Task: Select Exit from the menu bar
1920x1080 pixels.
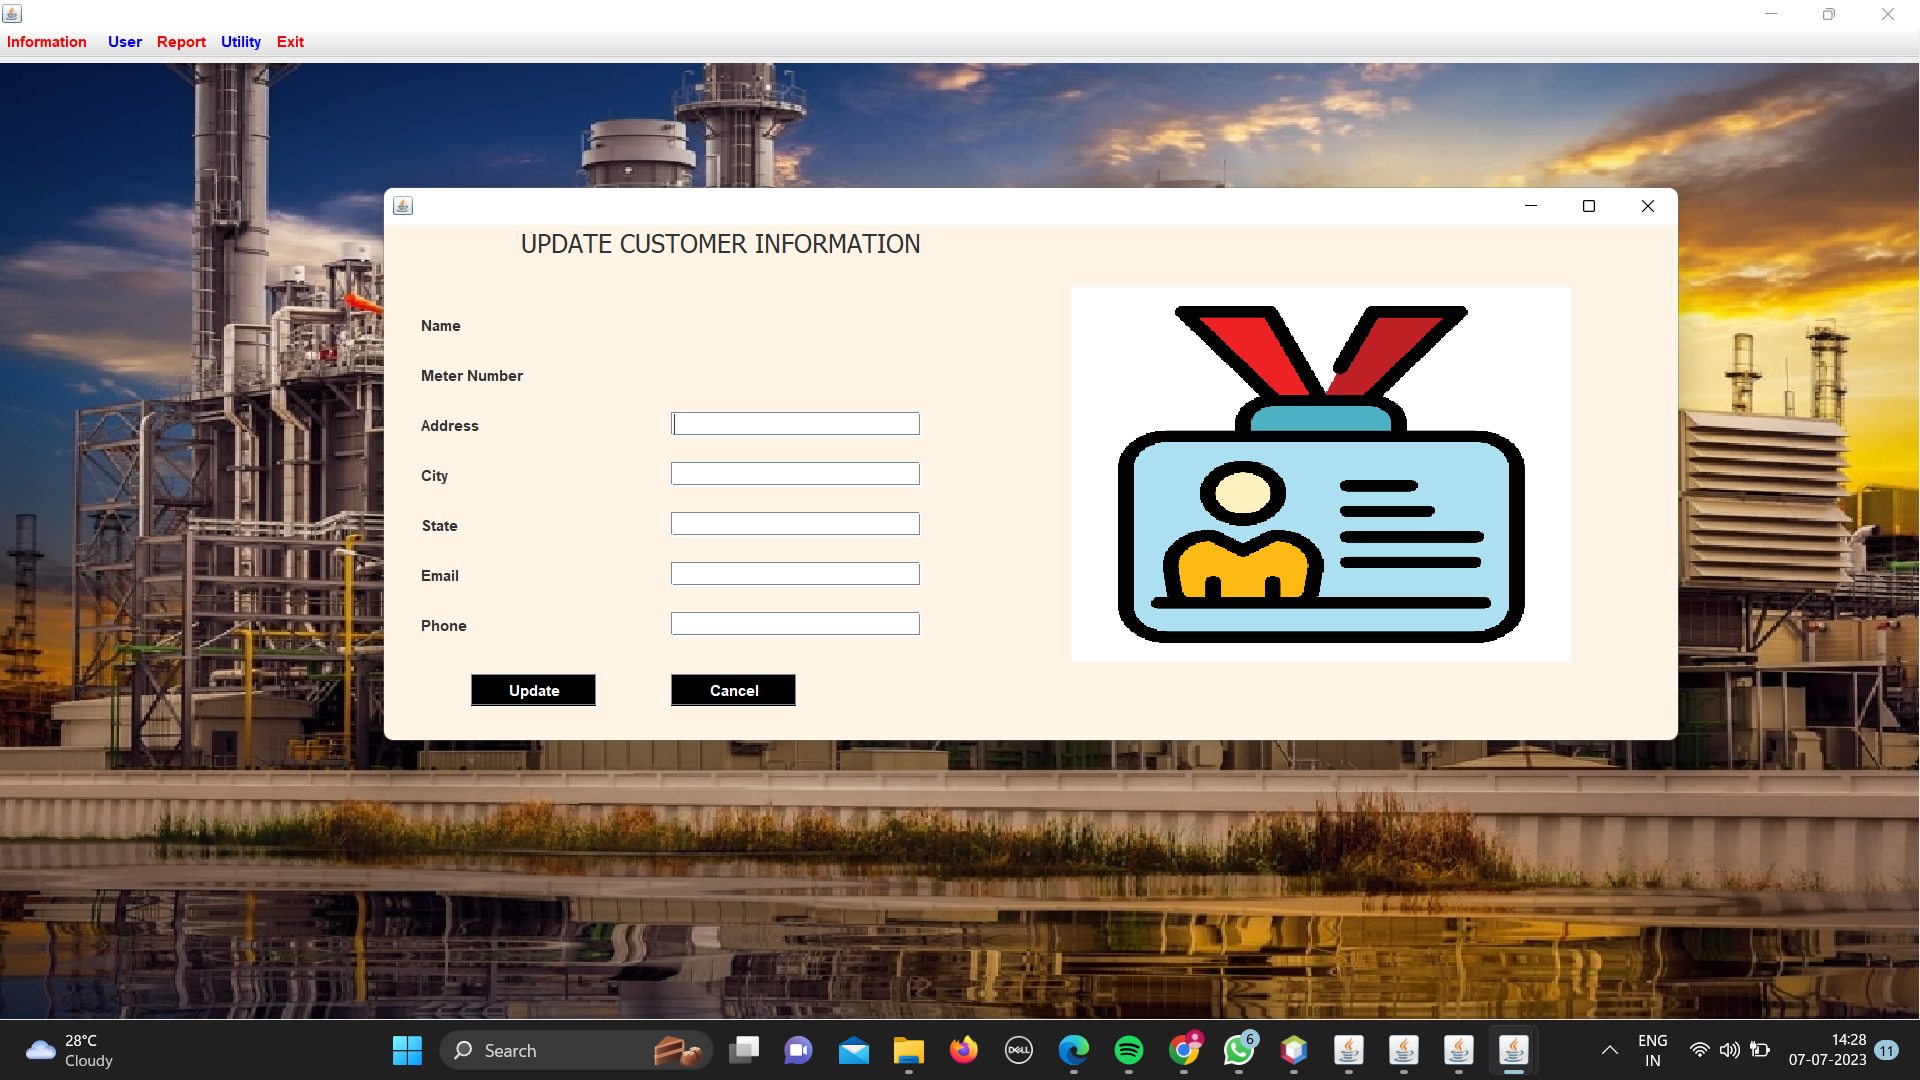Action: (290, 42)
